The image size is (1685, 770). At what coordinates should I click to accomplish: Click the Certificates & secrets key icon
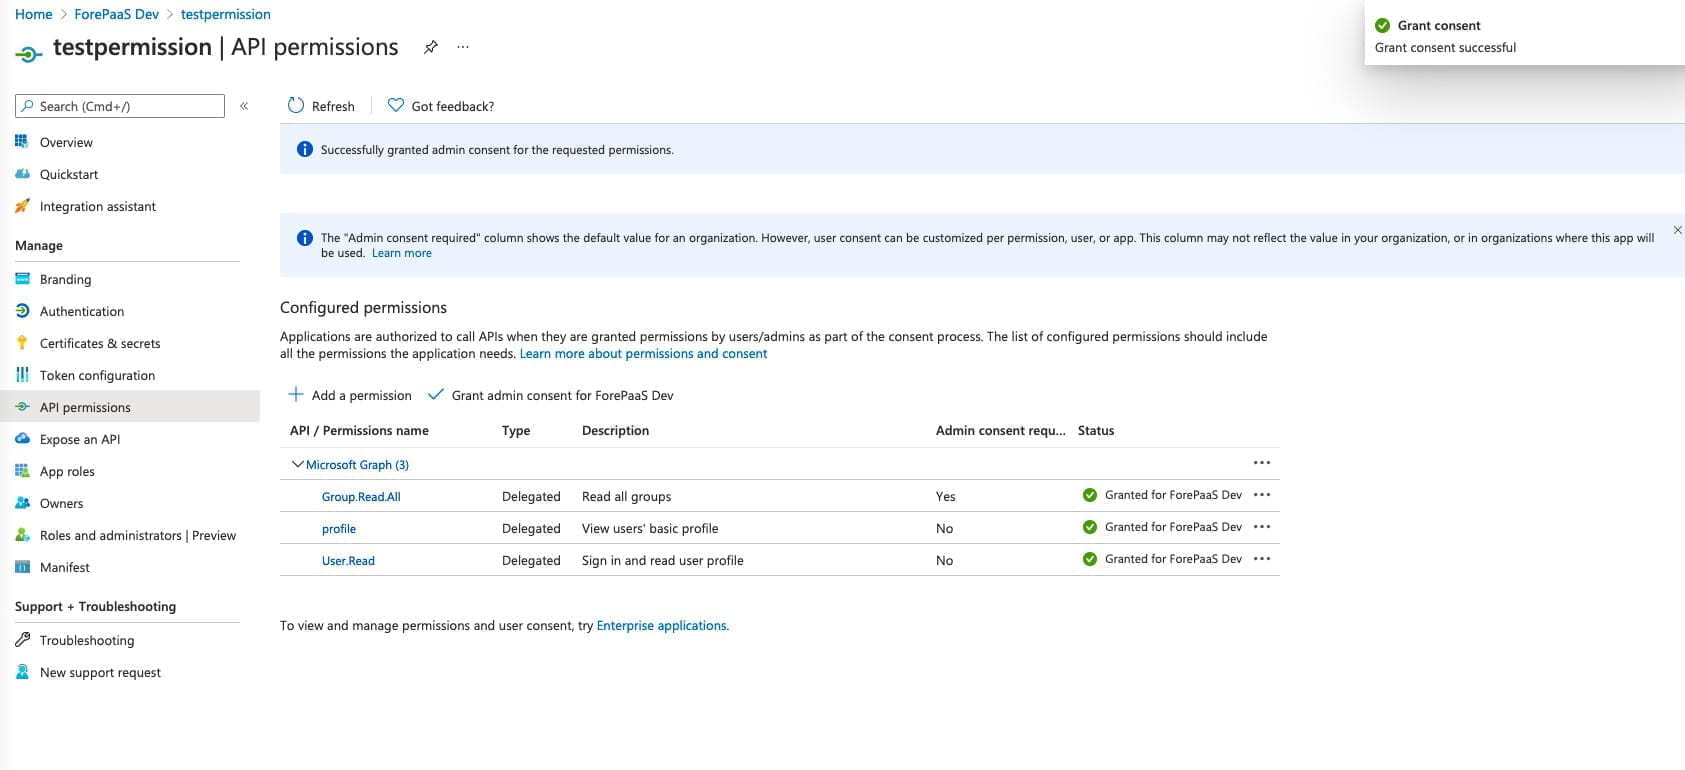pos(22,343)
